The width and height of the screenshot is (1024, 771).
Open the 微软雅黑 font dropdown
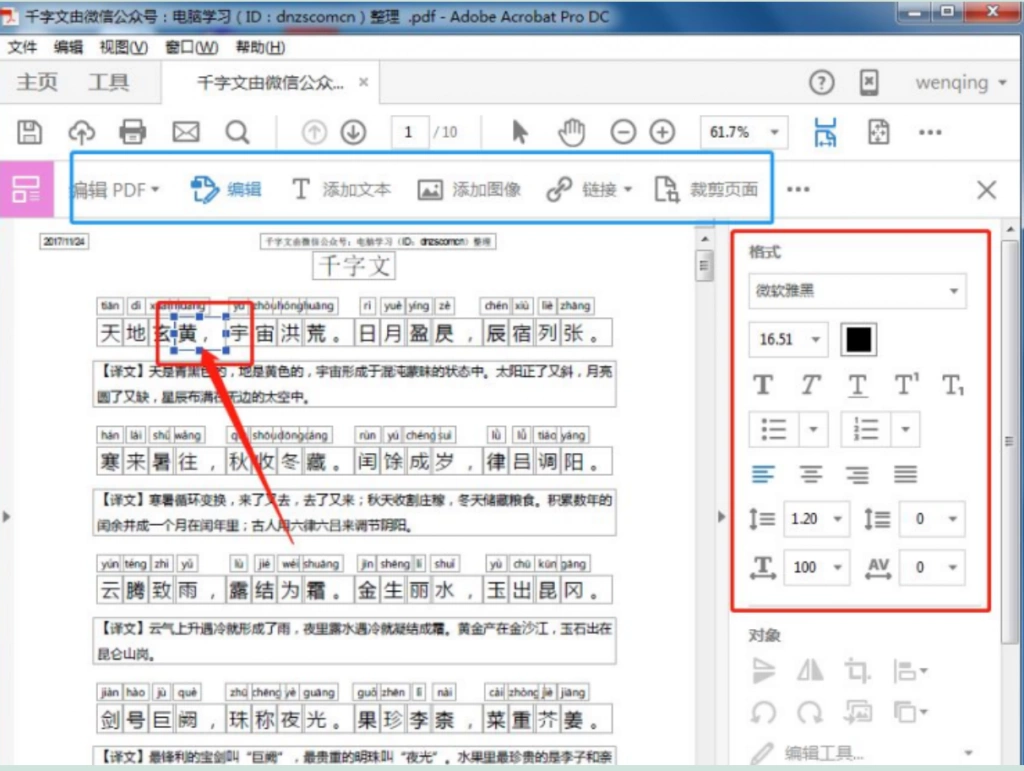(857, 291)
